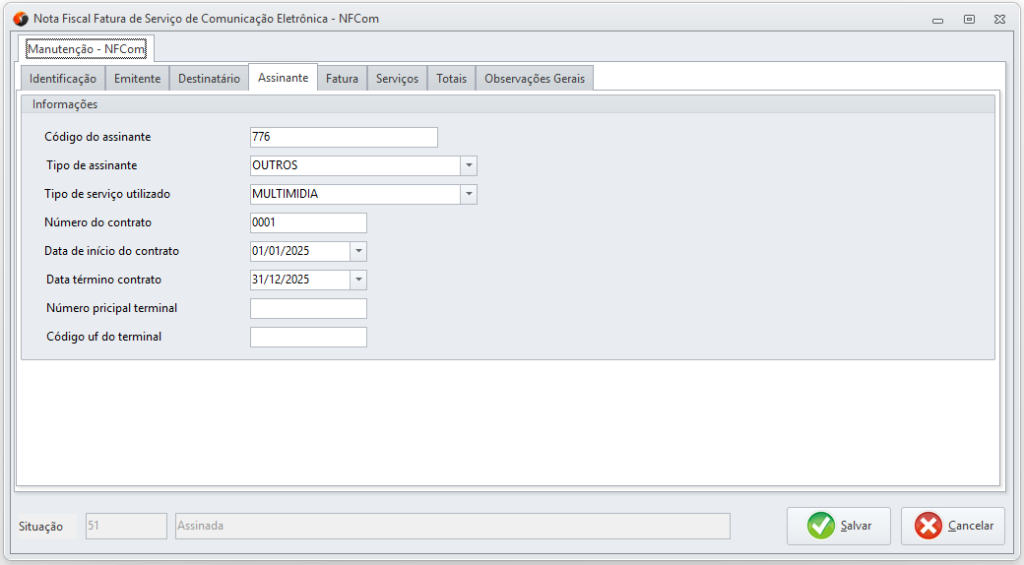Open the Serviços tab

(x=397, y=79)
